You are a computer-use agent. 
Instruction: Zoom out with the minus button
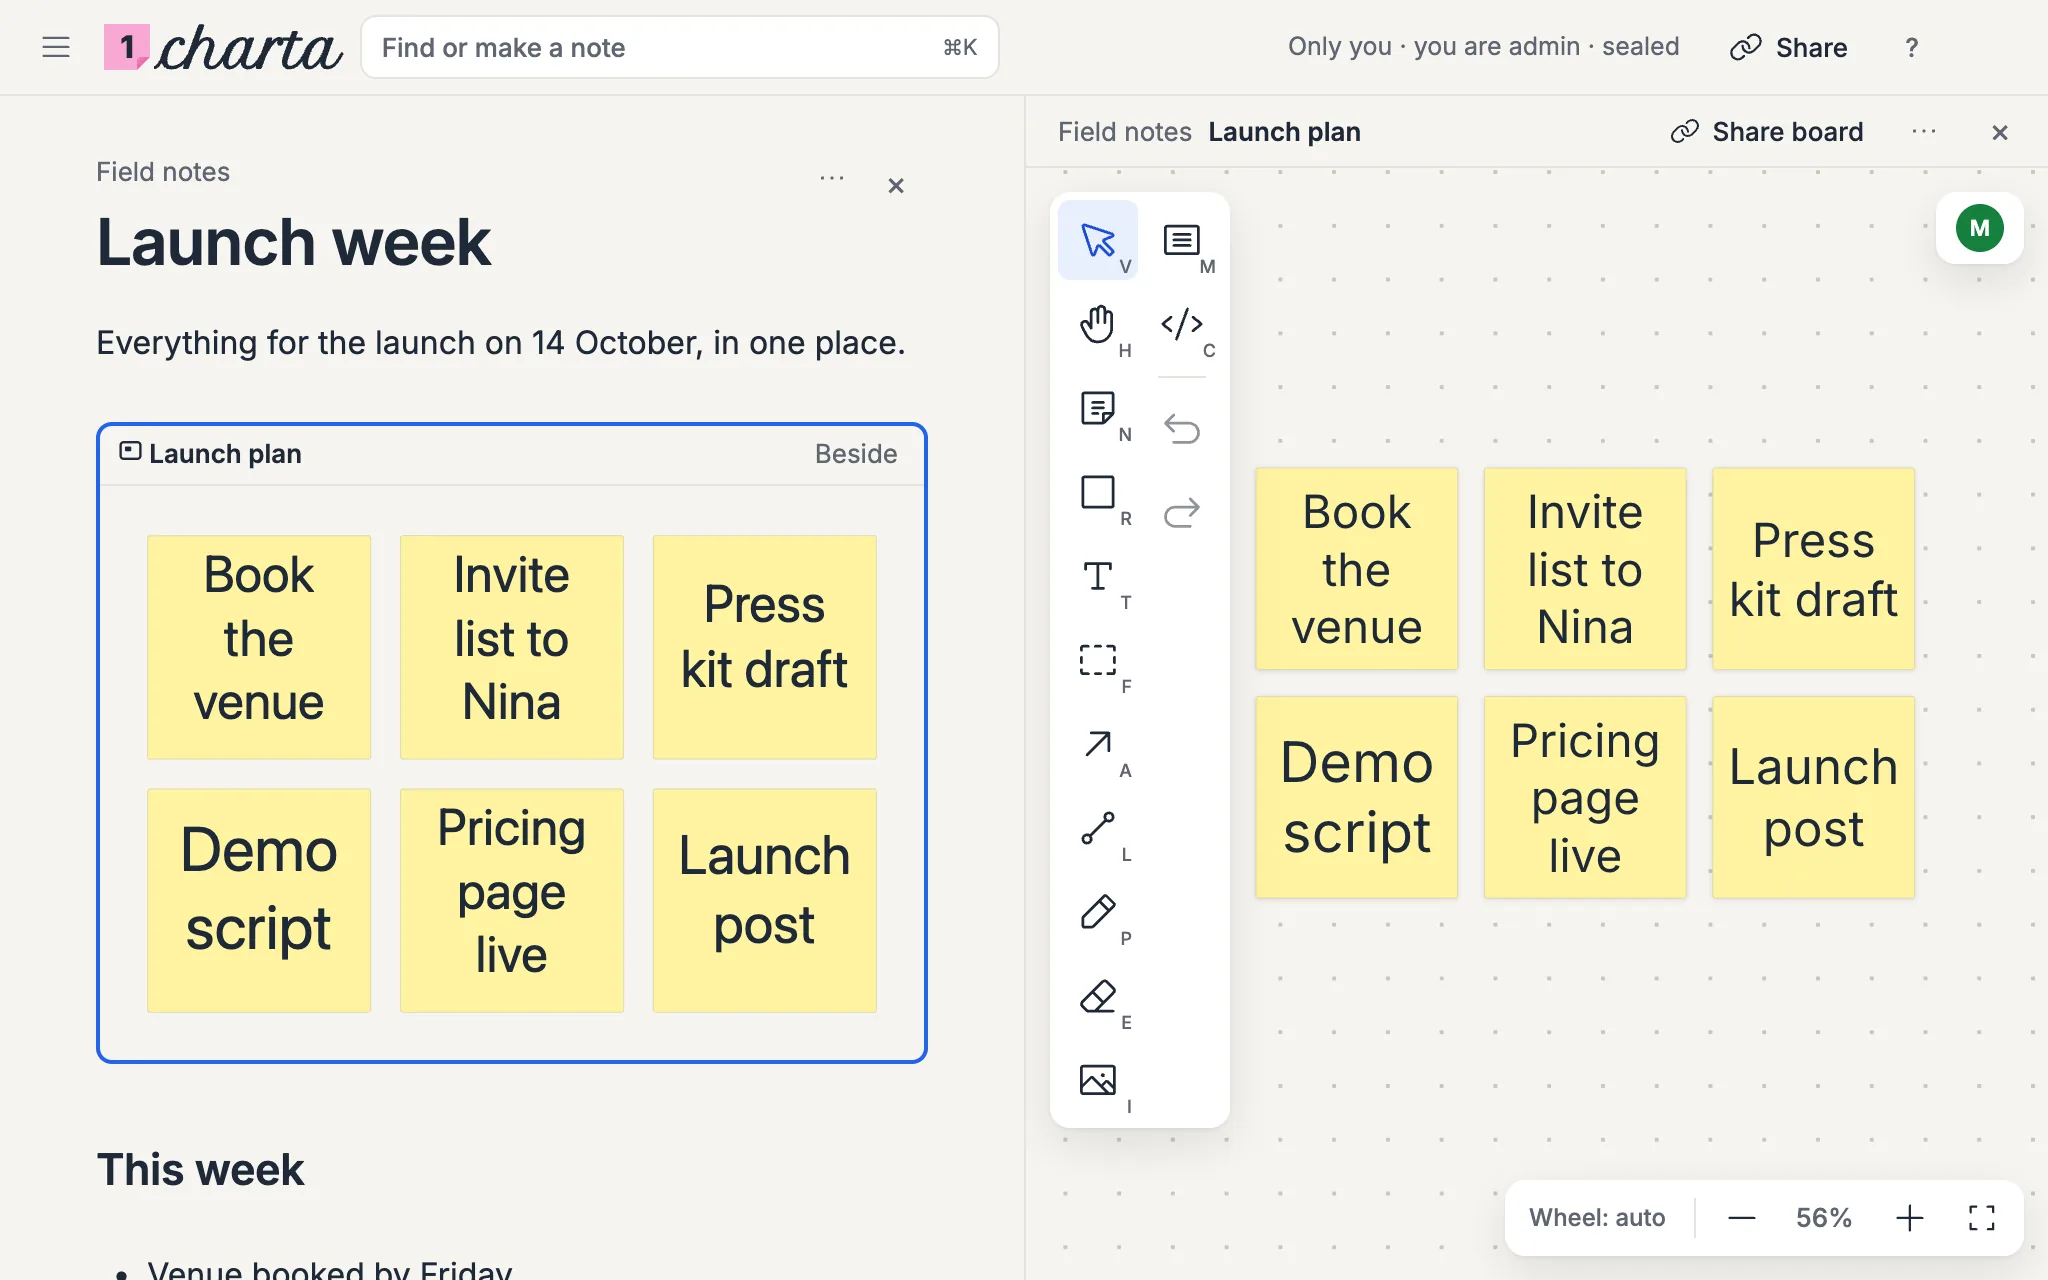pyautogui.click(x=1742, y=1217)
